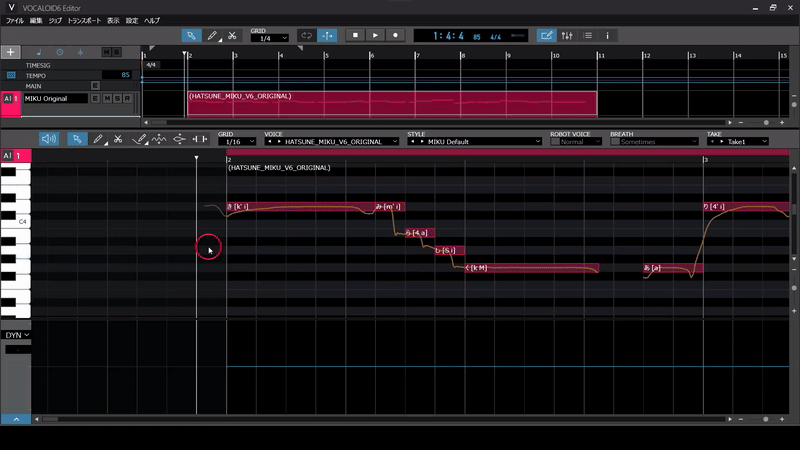Enable the BREATH checkbox
The width and height of the screenshot is (800, 450).
[615, 142]
